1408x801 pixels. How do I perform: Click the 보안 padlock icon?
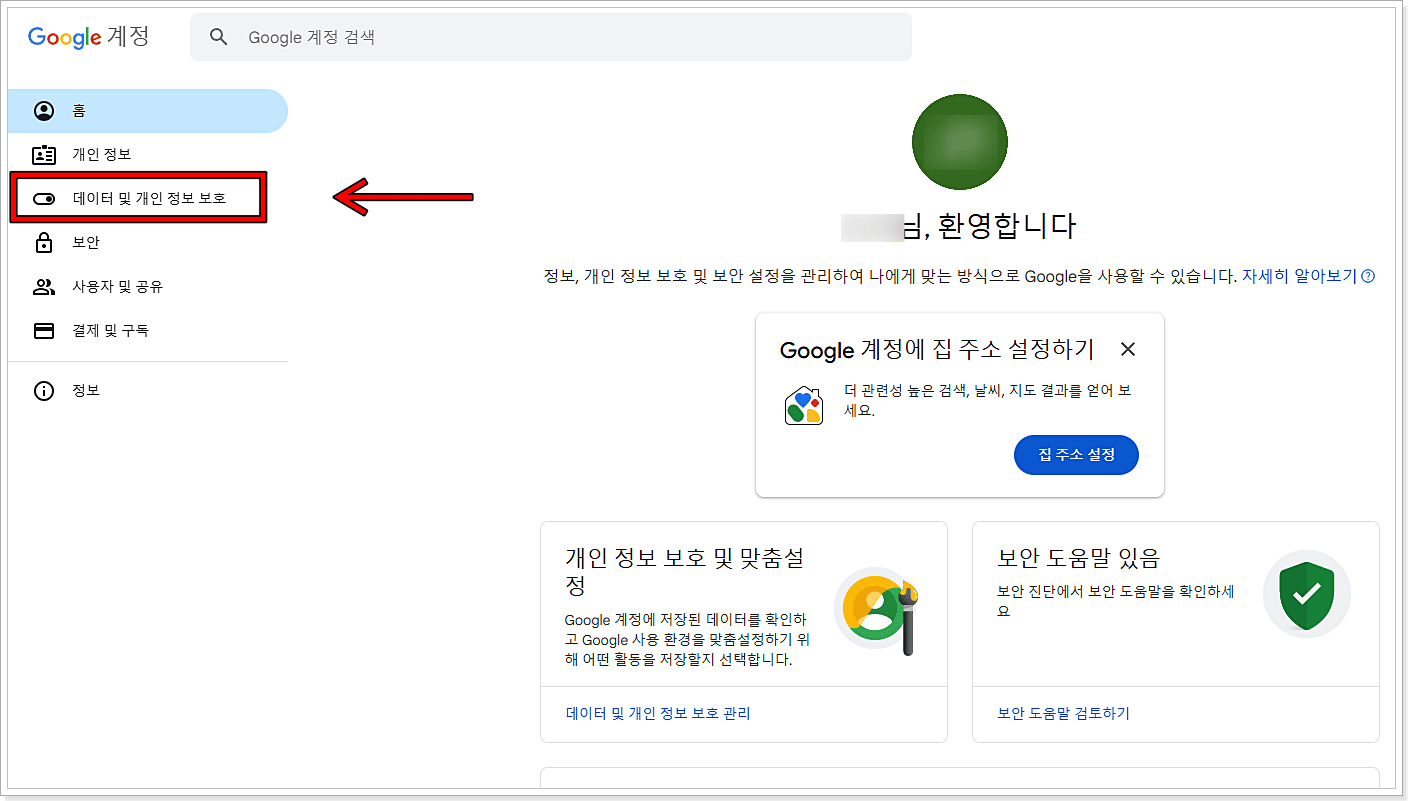(x=44, y=242)
